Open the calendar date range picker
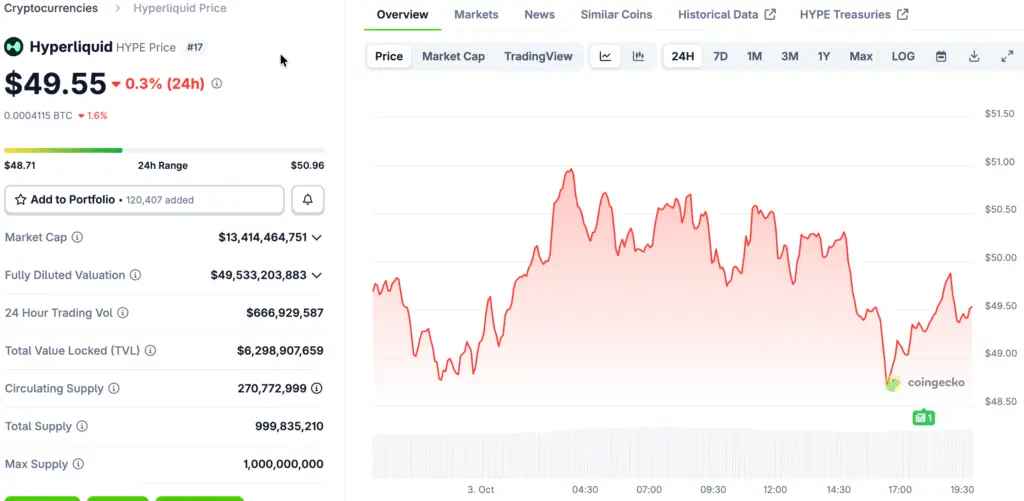 [x=941, y=56]
